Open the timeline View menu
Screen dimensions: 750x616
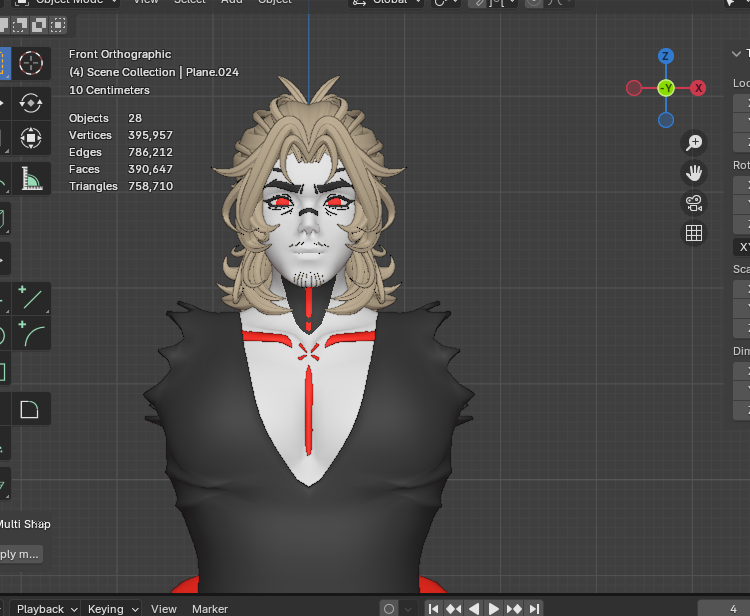(164, 609)
